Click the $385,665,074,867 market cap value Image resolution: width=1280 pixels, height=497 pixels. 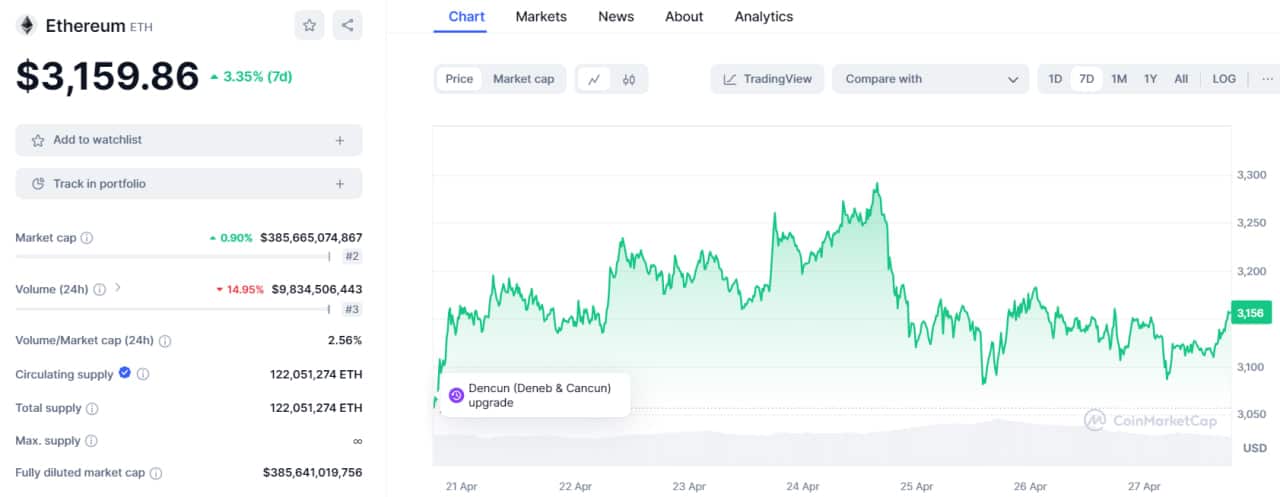click(x=311, y=238)
